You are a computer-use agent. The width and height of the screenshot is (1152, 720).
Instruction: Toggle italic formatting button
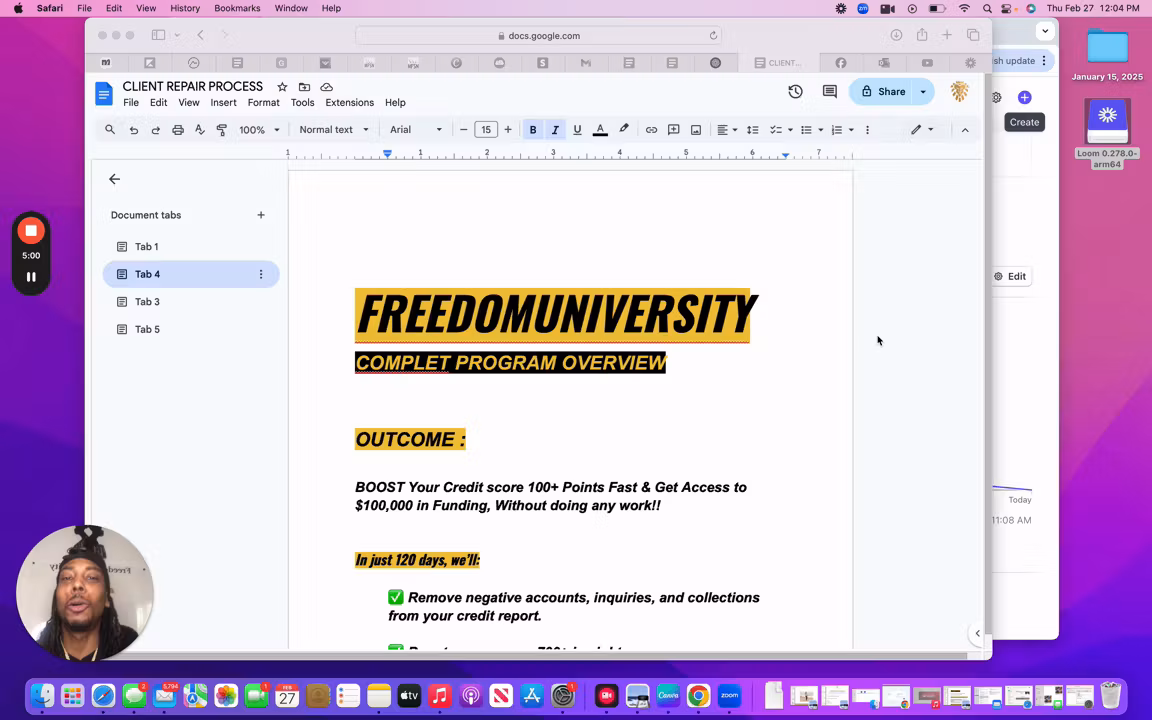(555, 130)
